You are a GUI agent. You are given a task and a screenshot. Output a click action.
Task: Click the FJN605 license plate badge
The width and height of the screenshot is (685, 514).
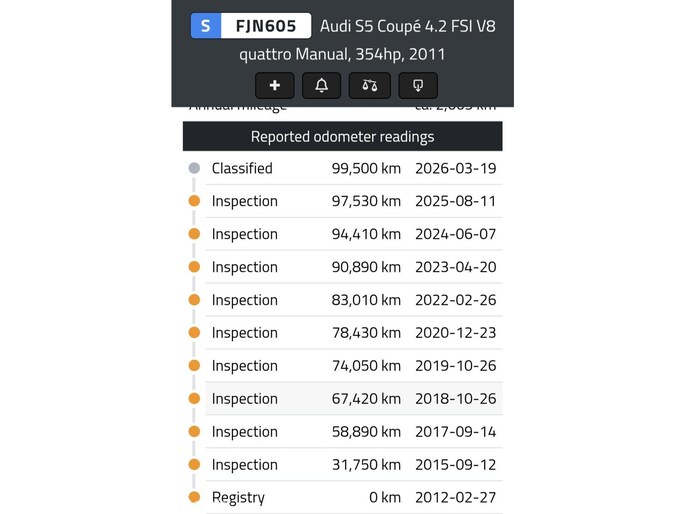[x=251, y=26]
